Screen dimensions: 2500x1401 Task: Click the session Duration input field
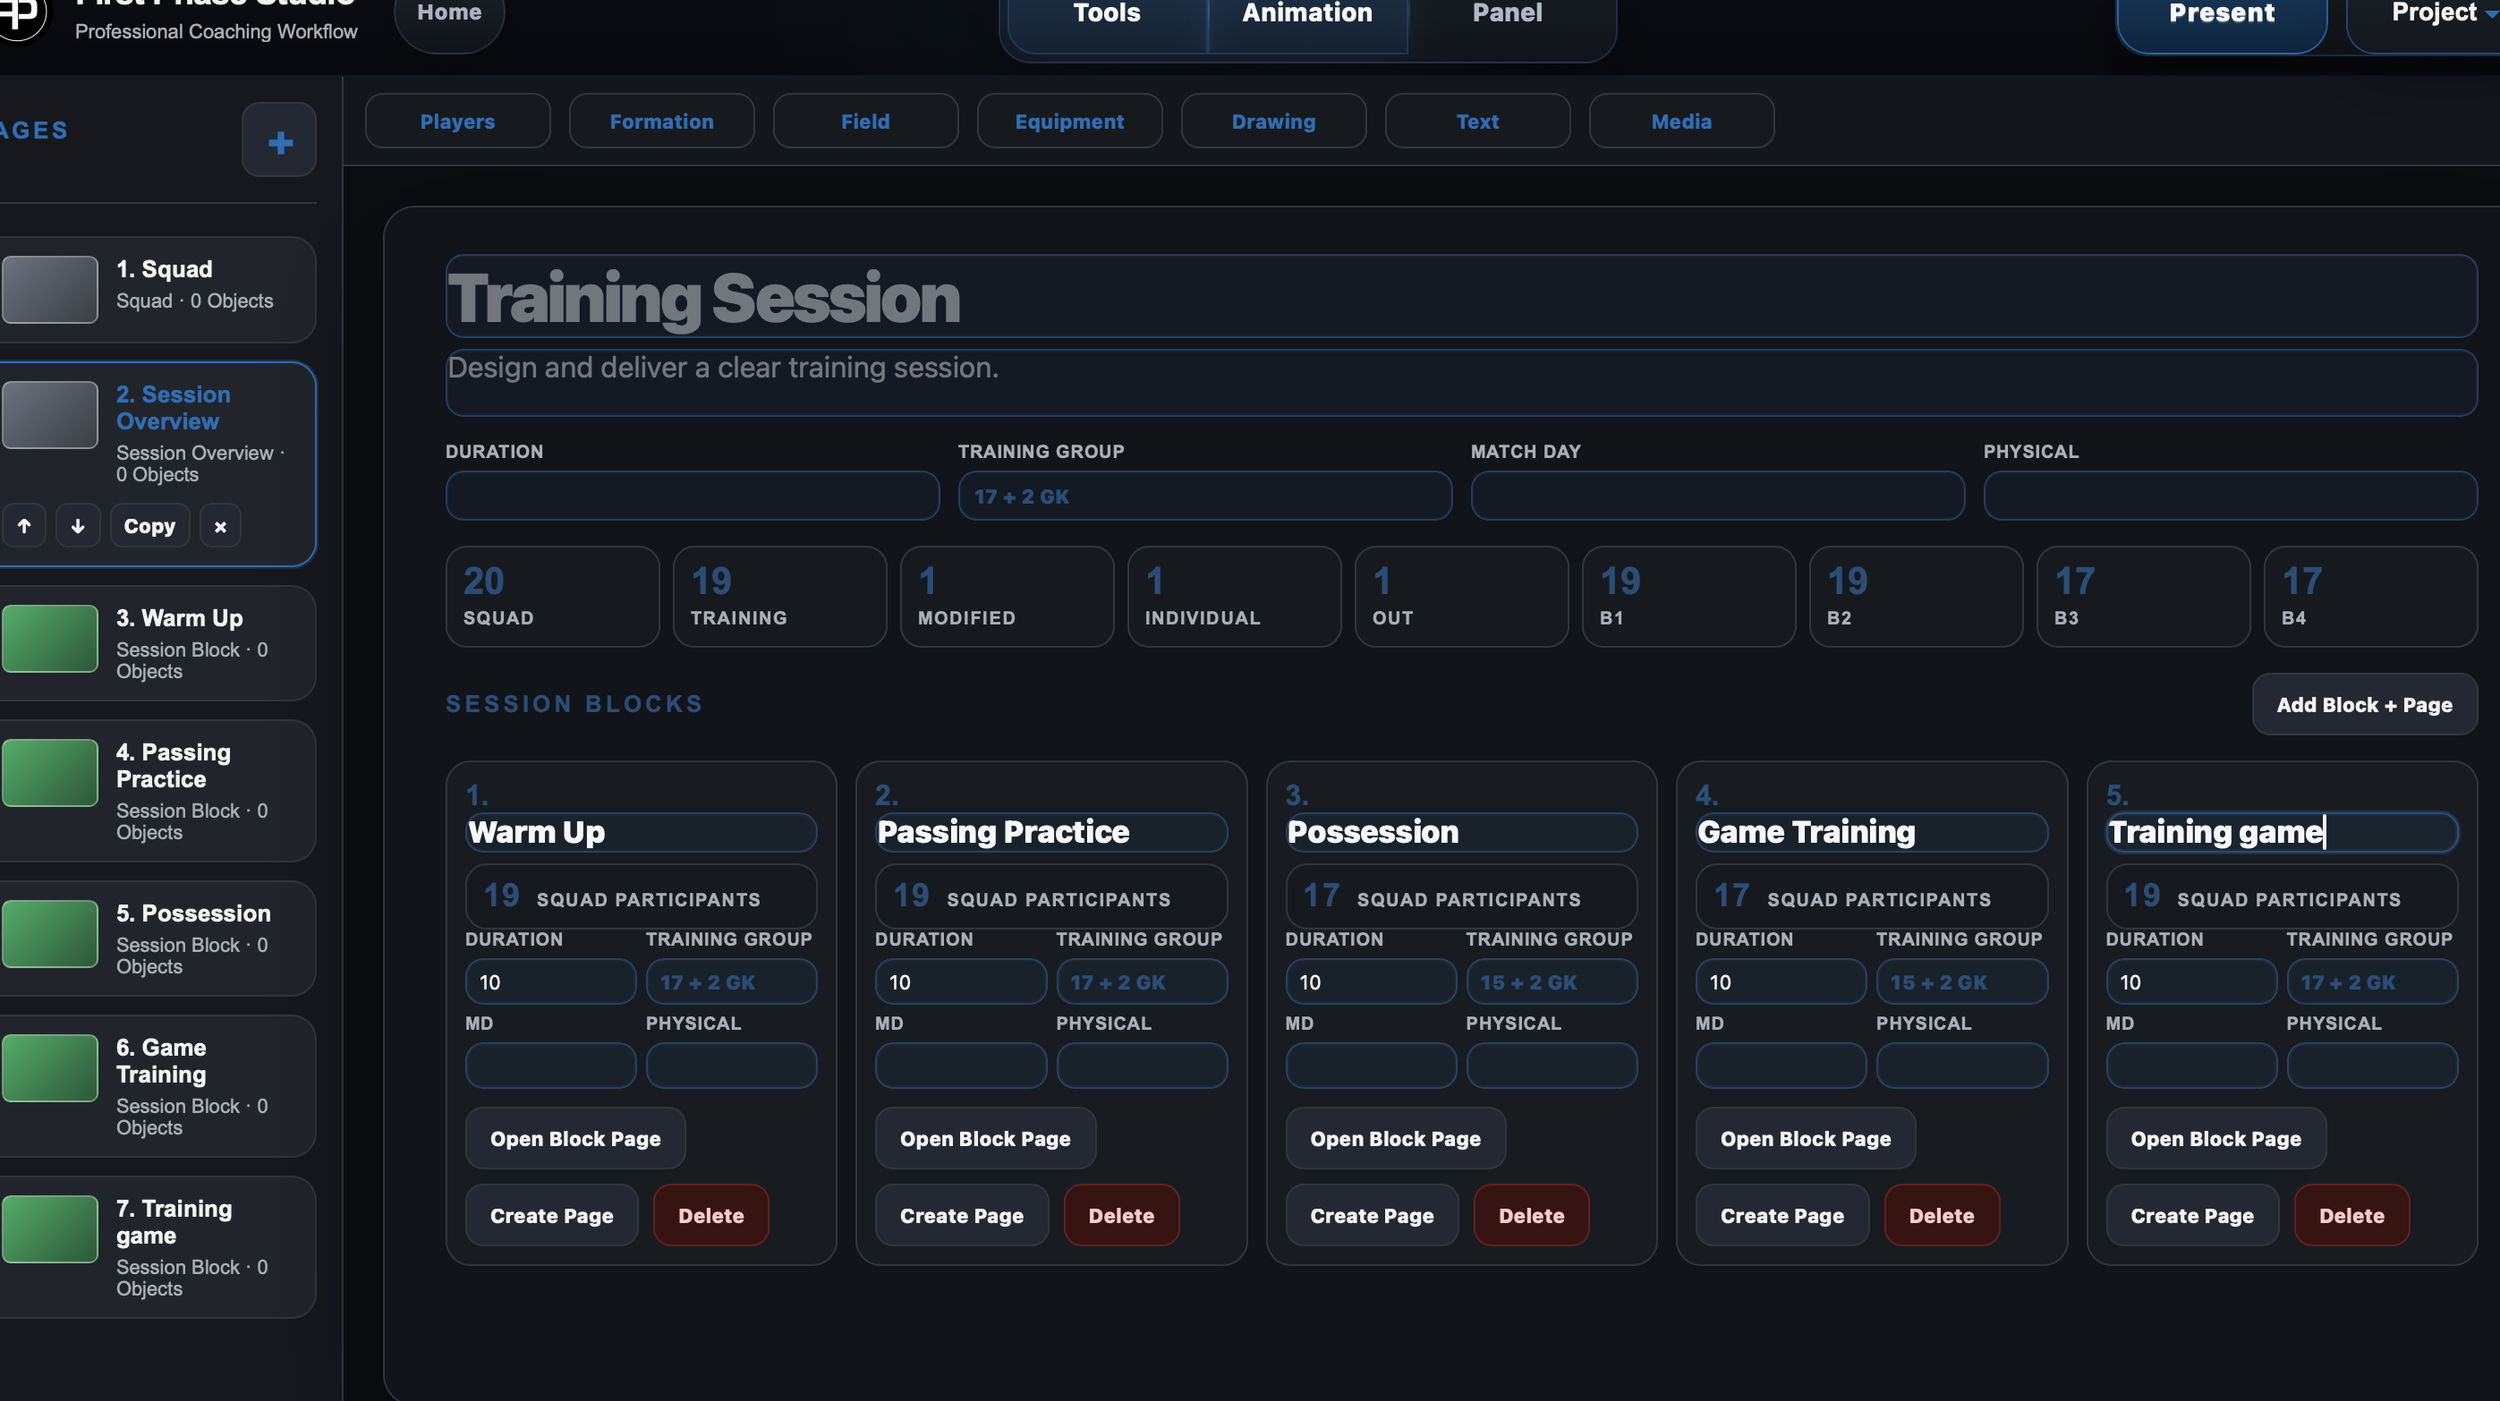[692, 496]
